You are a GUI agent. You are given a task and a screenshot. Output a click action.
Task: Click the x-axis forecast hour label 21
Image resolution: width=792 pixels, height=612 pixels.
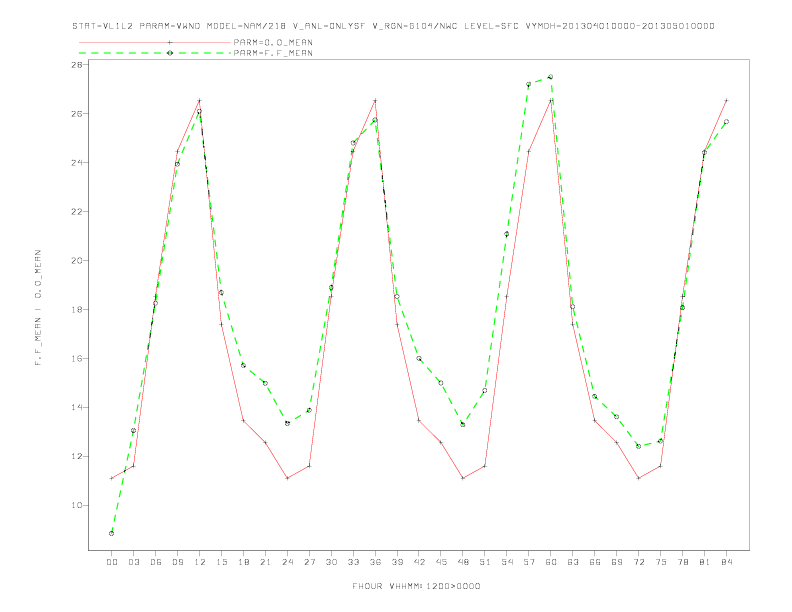(x=265, y=562)
